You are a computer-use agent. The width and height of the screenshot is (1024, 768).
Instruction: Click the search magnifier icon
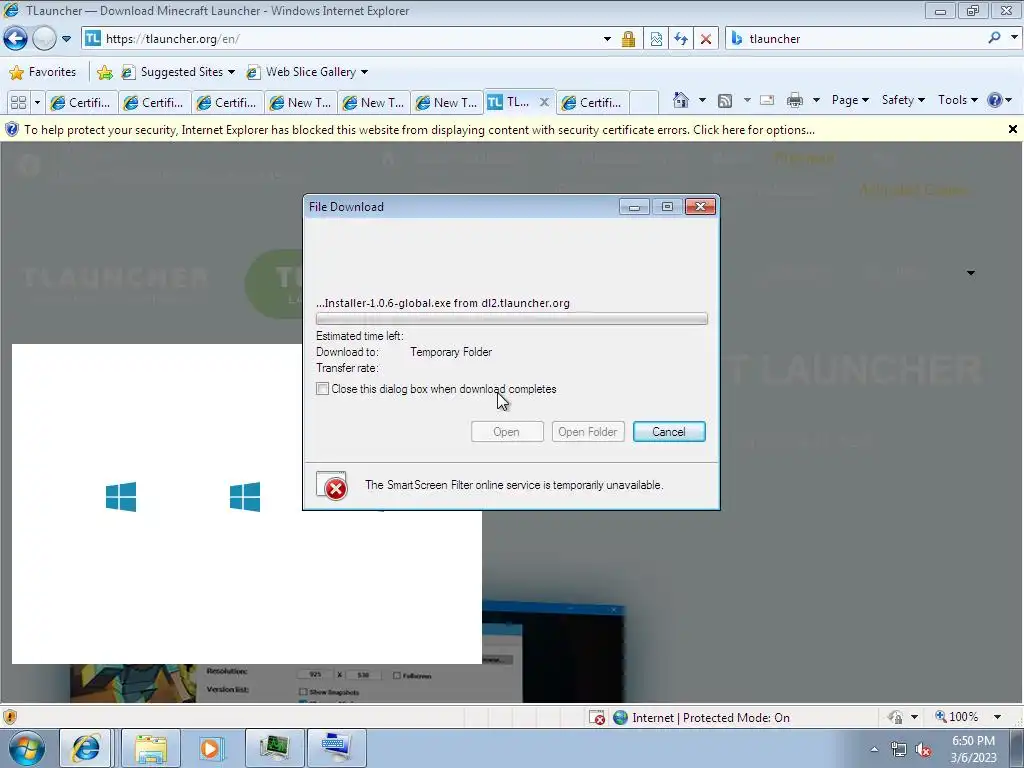(x=994, y=38)
